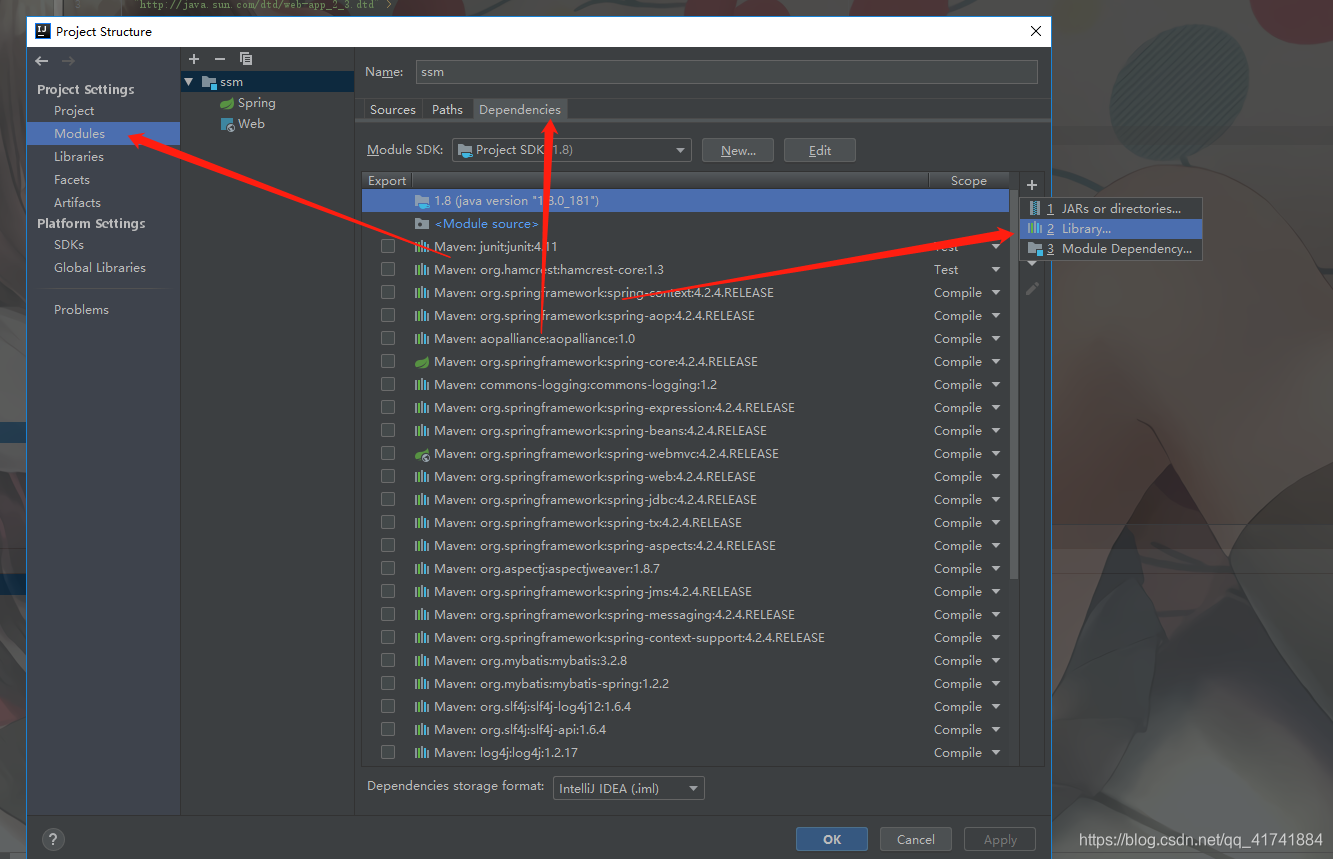Open scope dropdown for spring-jdbc row

tap(996, 500)
